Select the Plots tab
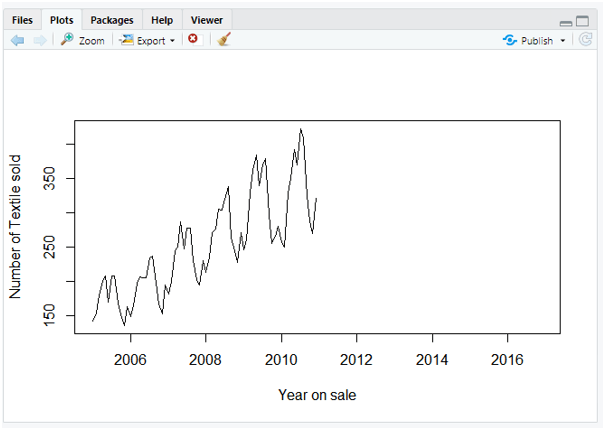The height and width of the screenshot is (428, 603). click(x=61, y=20)
